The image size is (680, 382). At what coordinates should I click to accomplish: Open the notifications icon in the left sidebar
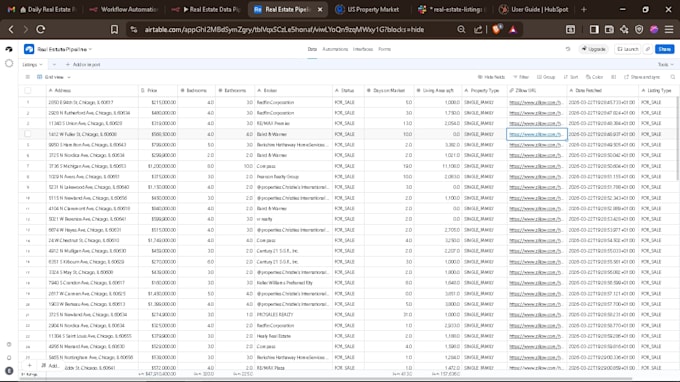pyautogui.click(x=9, y=358)
